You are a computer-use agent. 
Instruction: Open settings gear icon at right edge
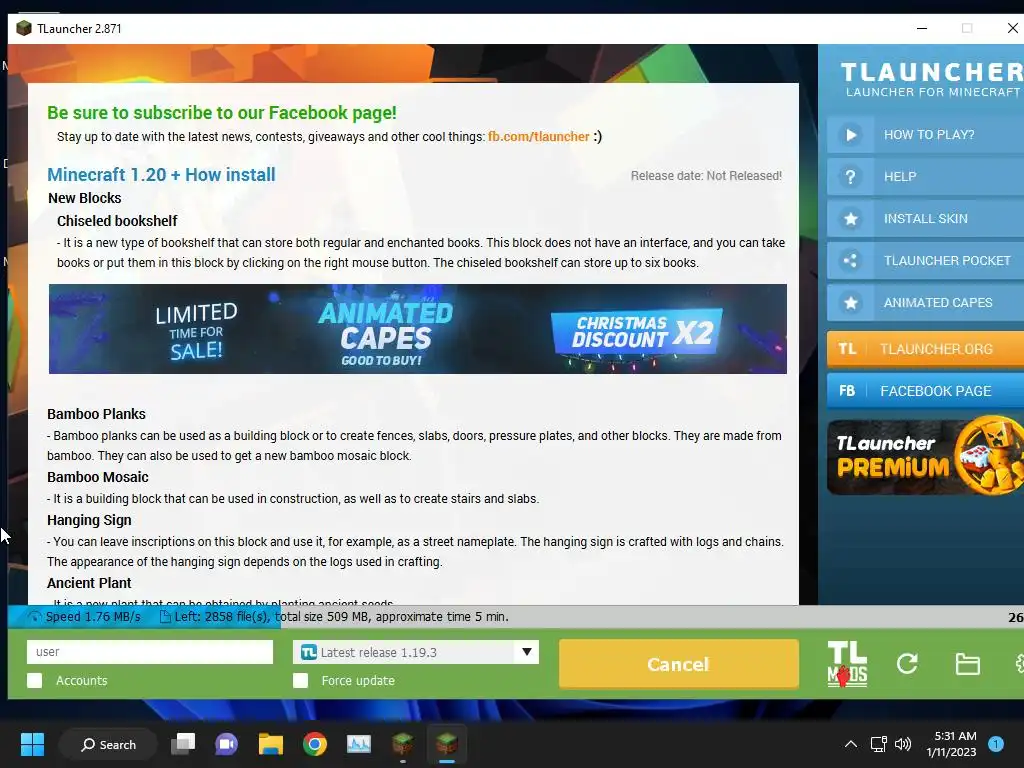1019,664
